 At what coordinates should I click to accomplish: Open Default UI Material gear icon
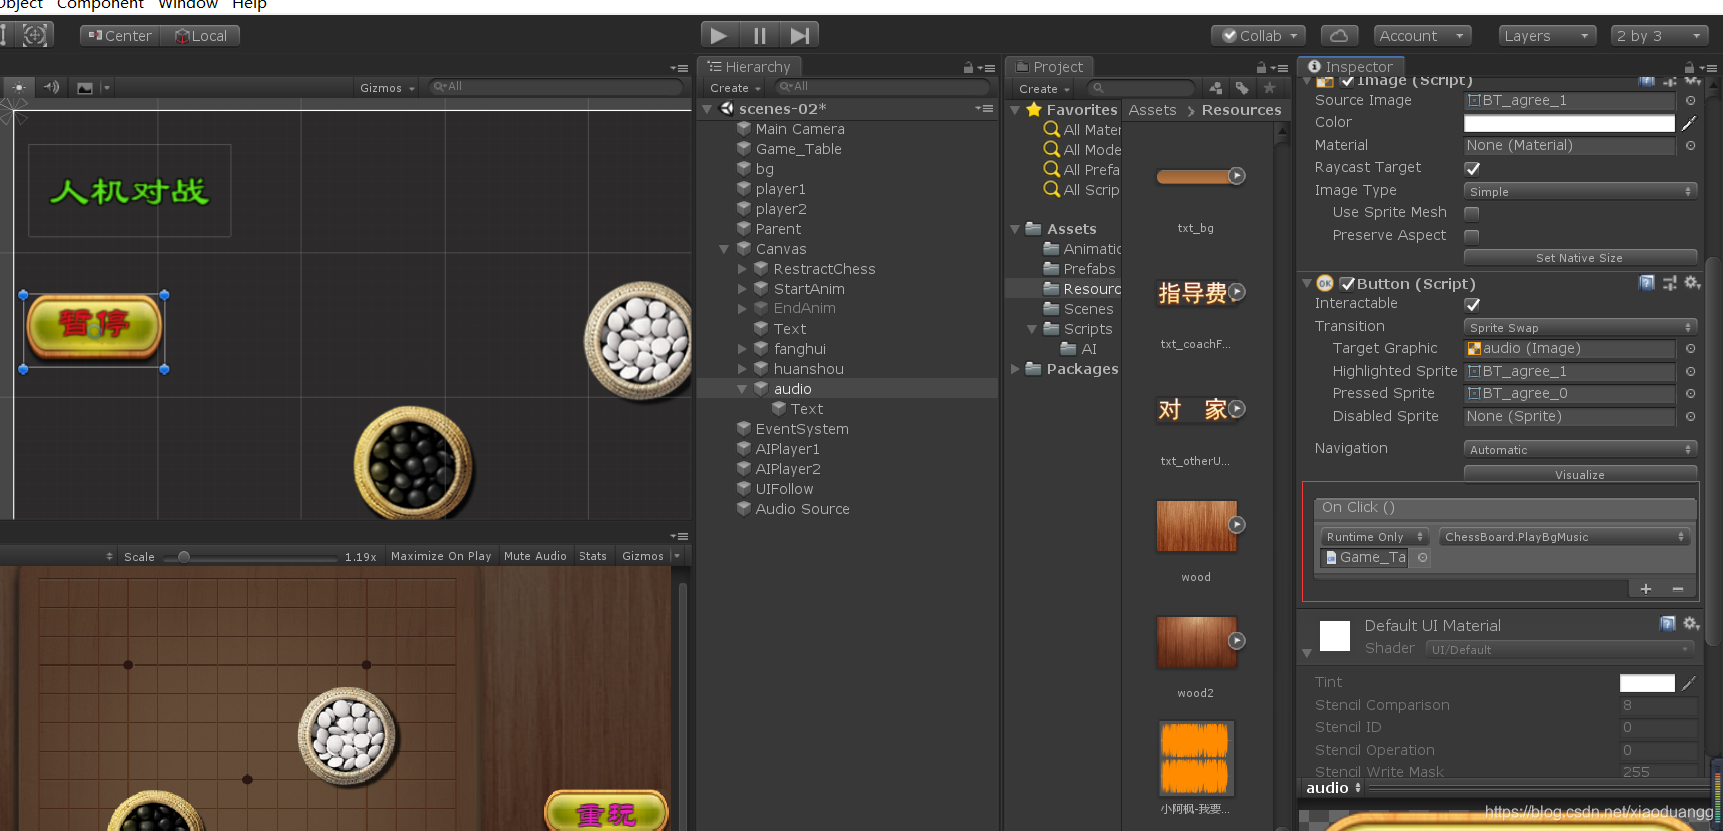click(1691, 623)
